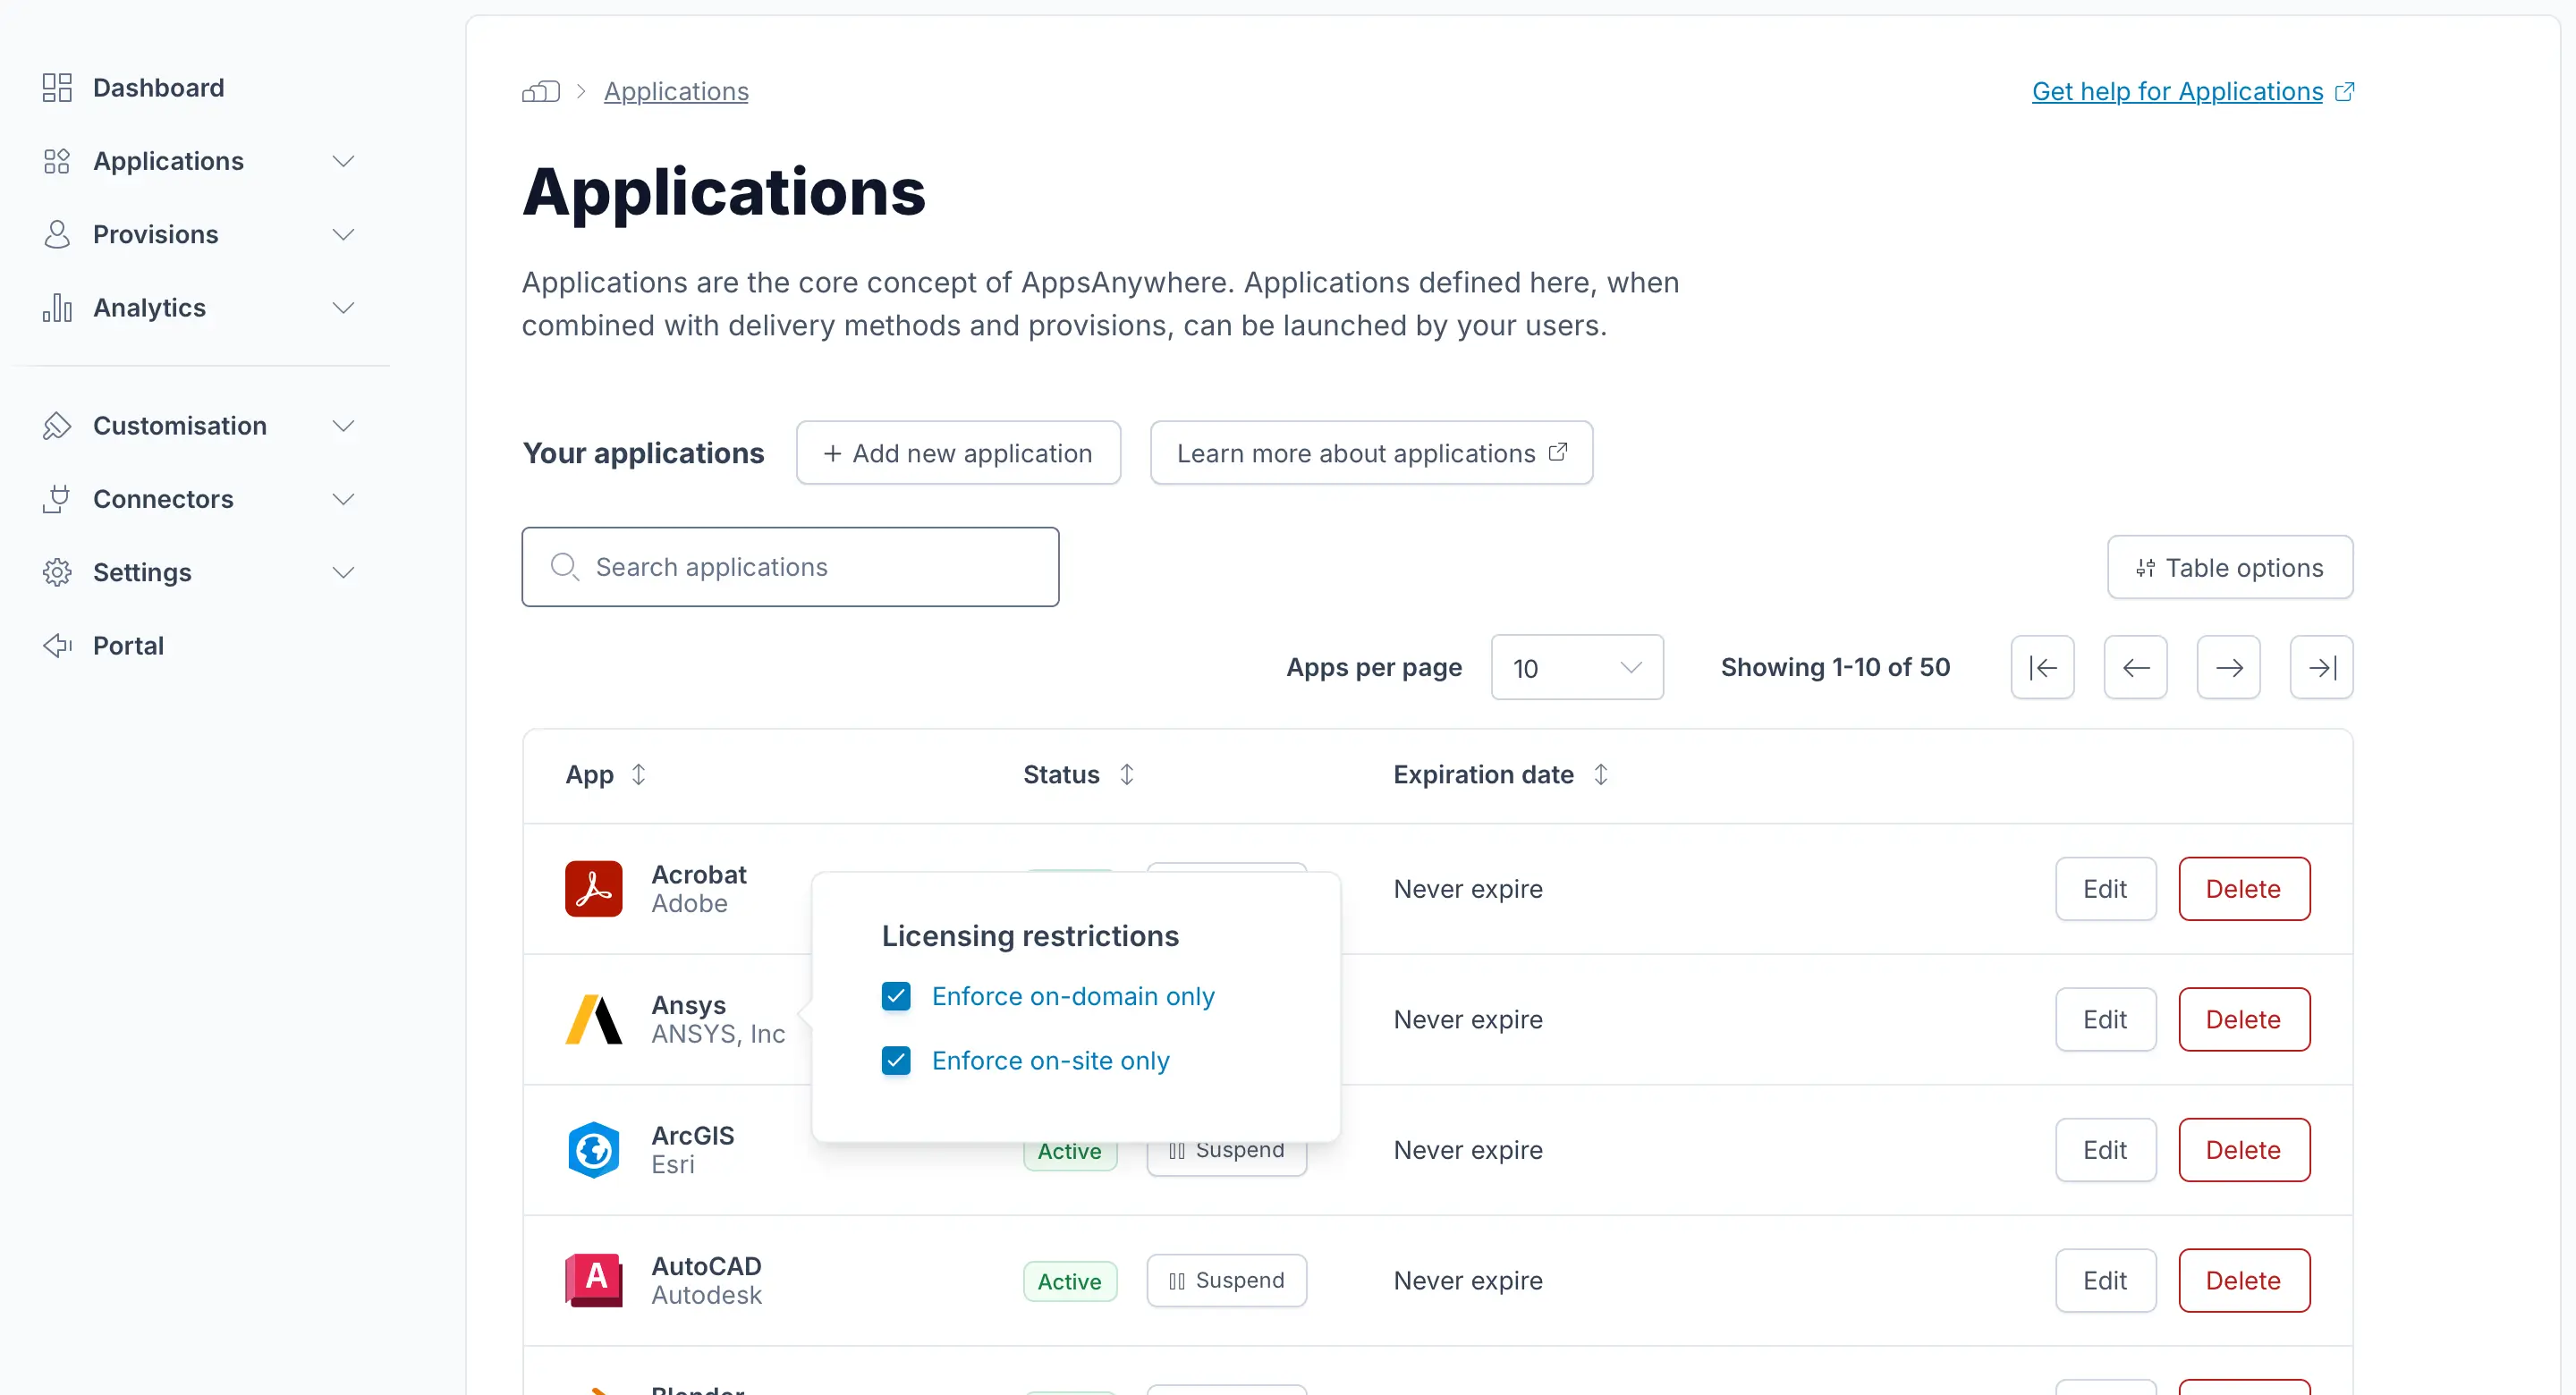Click the ArcGIS app icon
The width and height of the screenshot is (2576, 1395).
[593, 1149]
